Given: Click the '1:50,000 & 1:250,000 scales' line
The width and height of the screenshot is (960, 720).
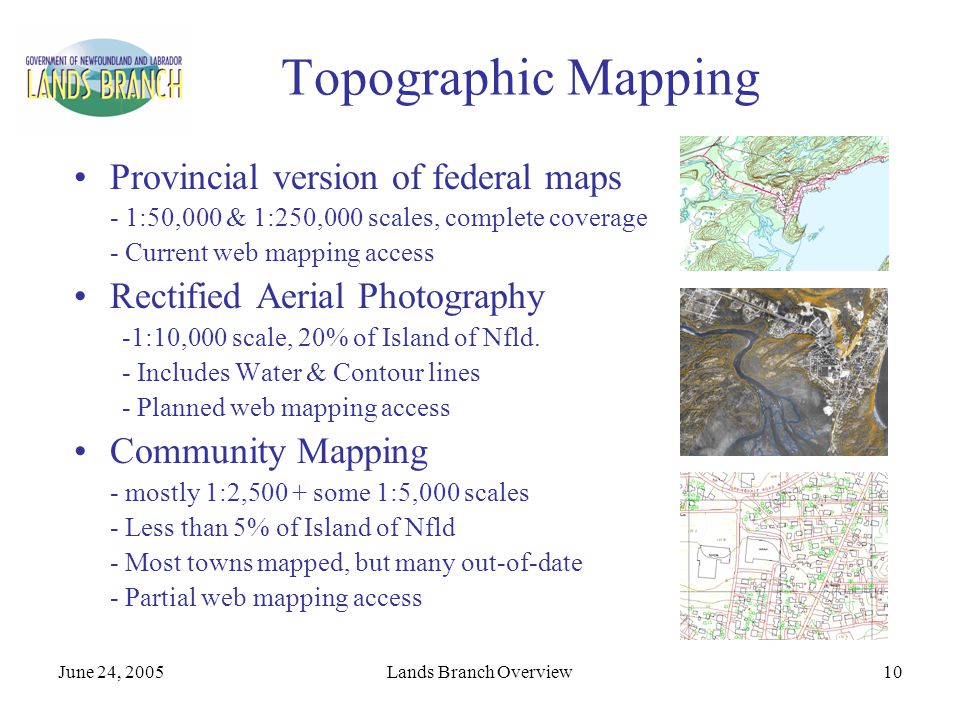Looking at the screenshot, I should pos(378,218).
